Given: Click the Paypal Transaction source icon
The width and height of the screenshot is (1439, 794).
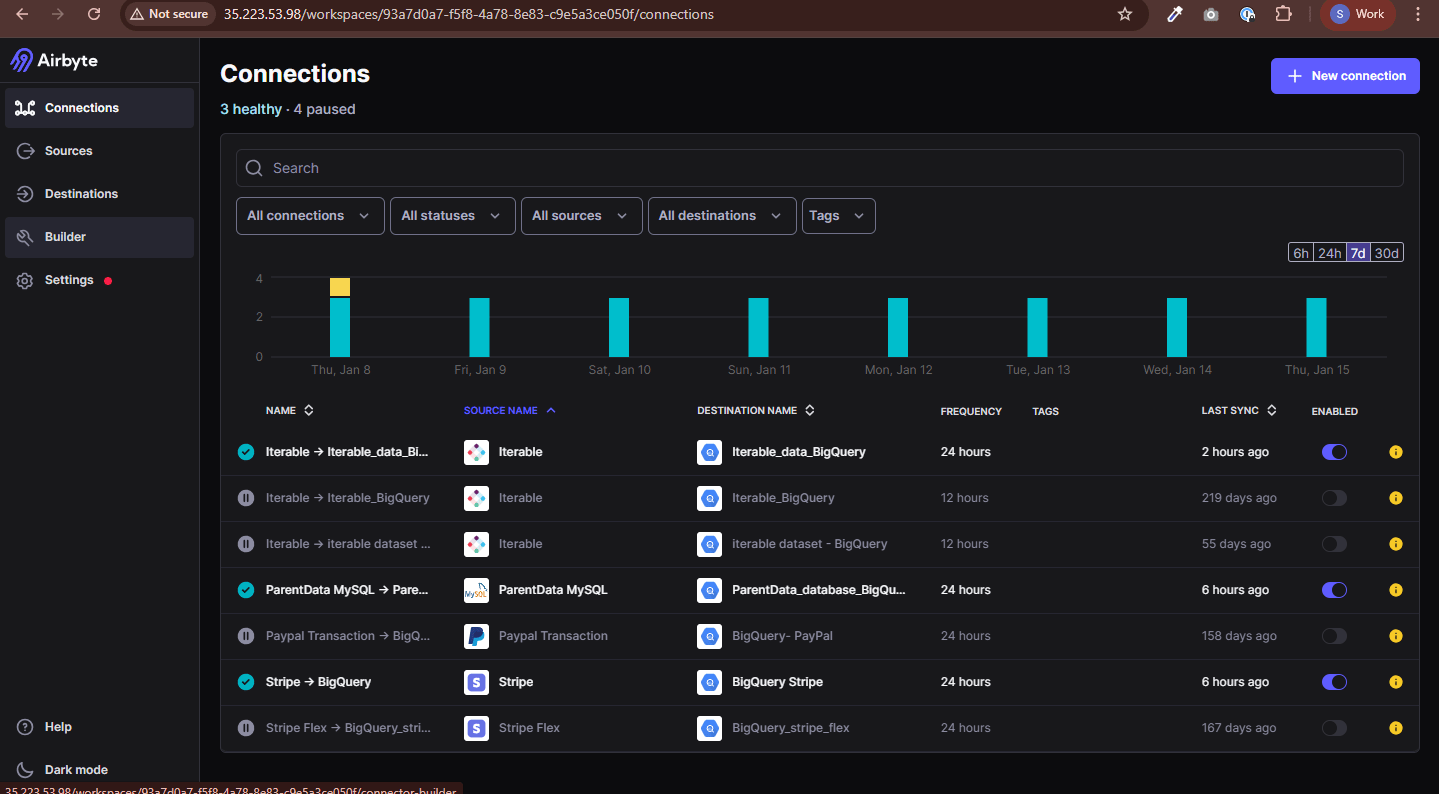Looking at the screenshot, I should [476, 636].
